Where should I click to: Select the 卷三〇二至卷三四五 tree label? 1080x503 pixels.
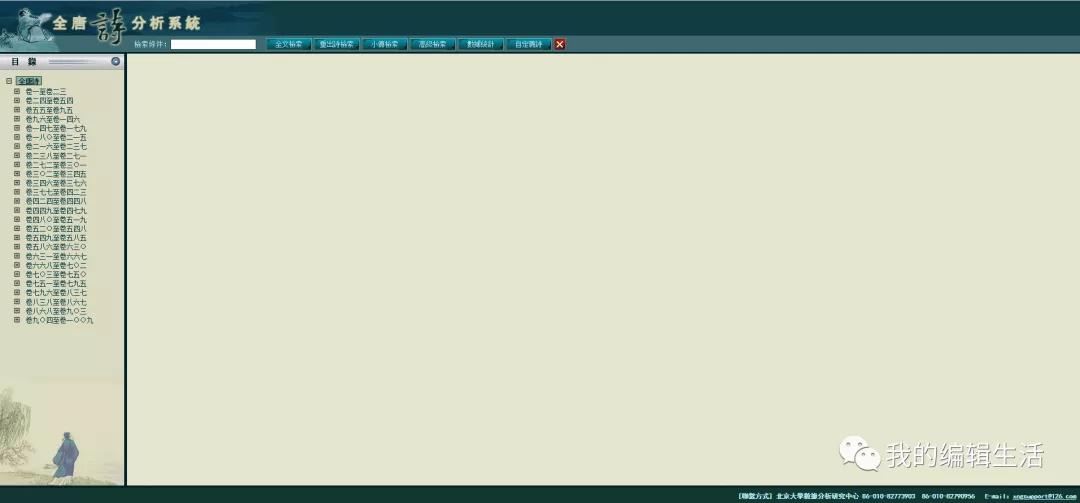[56, 174]
